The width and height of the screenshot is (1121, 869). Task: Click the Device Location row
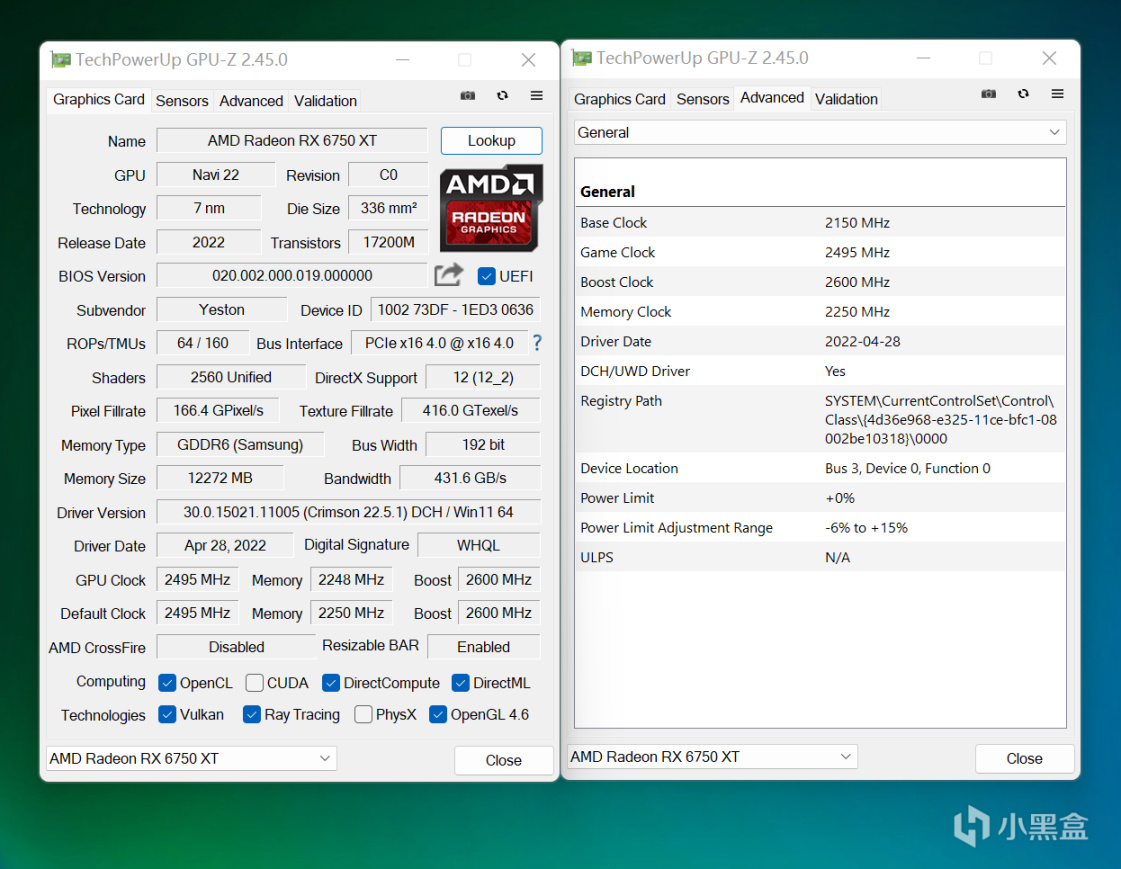(x=820, y=468)
